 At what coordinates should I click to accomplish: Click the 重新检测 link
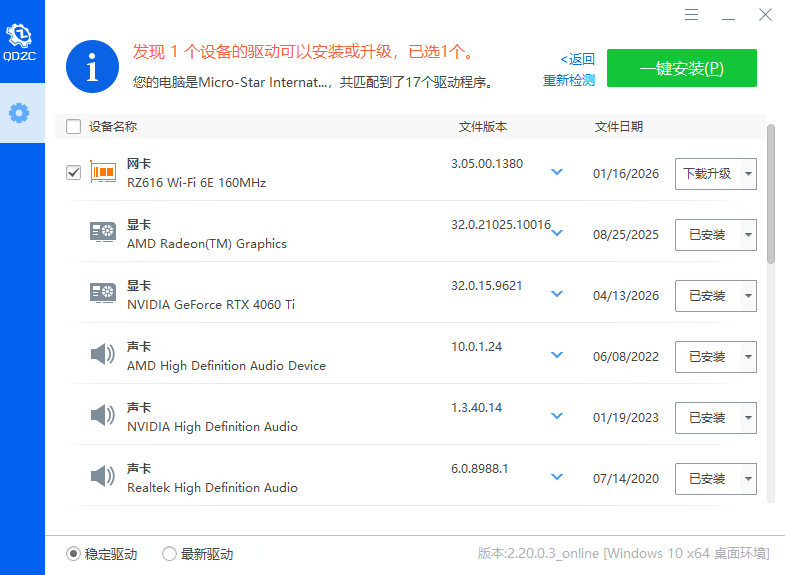click(569, 80)
